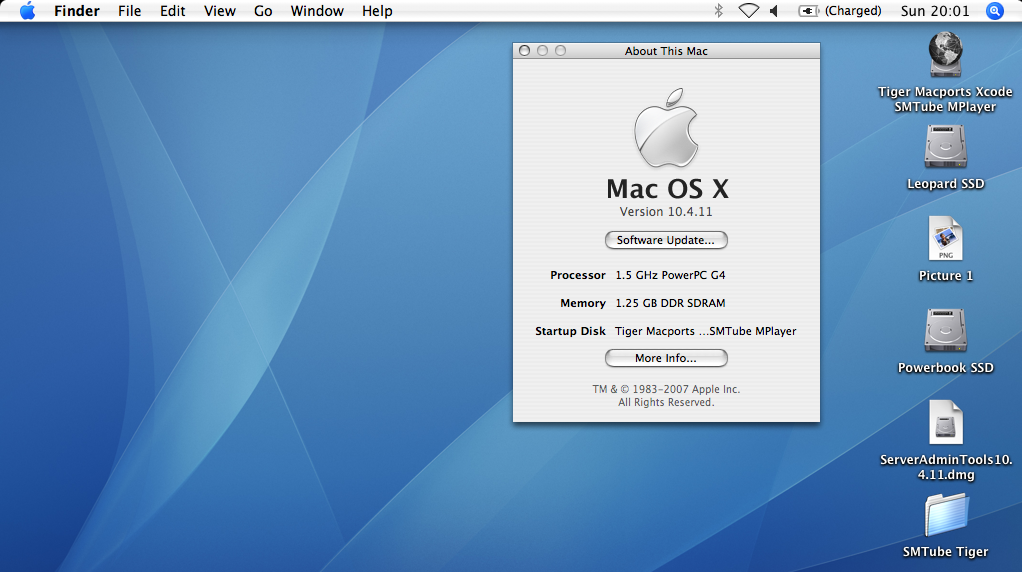1022x572 pixels.
Task: Select the ServerAdminTools10.4.11.dmg file
Action: 945,422
